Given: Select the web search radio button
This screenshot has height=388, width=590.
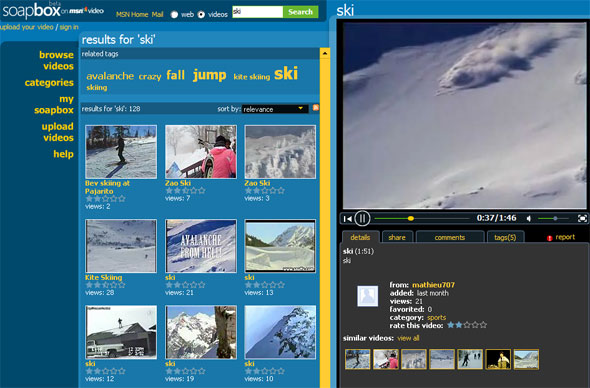Looking at the screenshot, I should (x=174, y=15).
